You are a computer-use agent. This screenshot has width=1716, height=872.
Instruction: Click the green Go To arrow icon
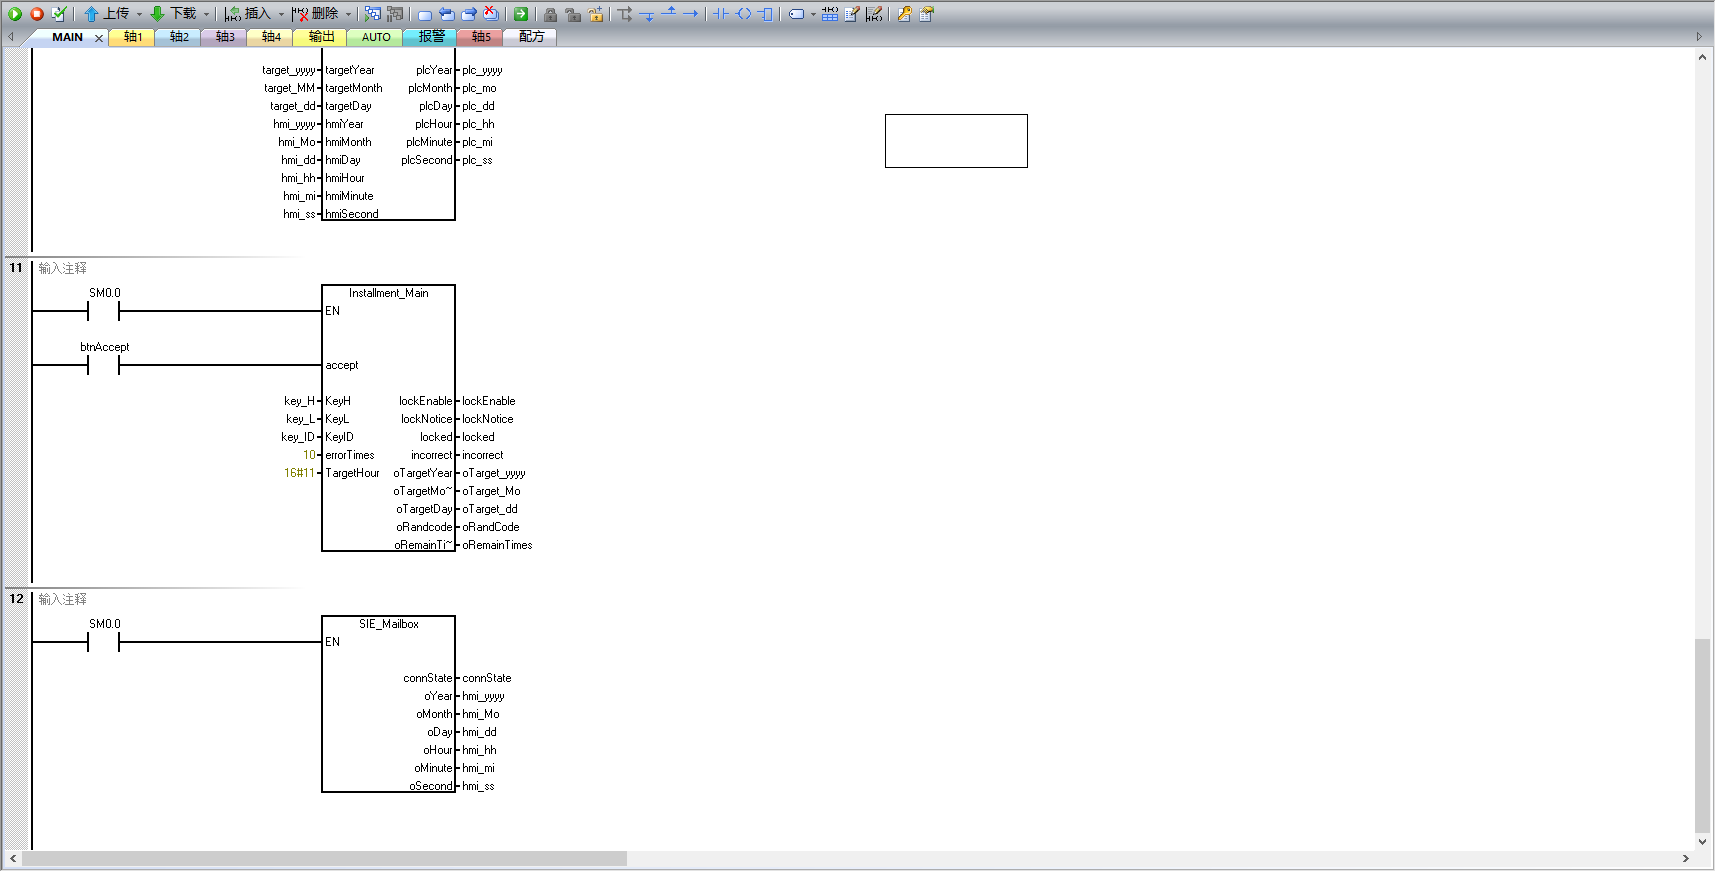point(521,14)
